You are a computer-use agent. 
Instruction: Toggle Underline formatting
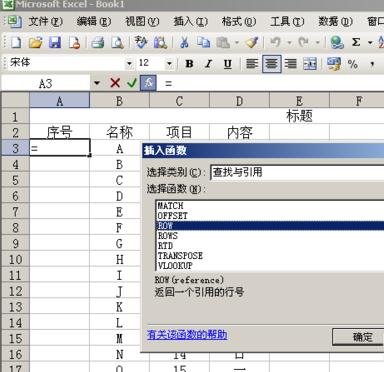tap(228, 63)
